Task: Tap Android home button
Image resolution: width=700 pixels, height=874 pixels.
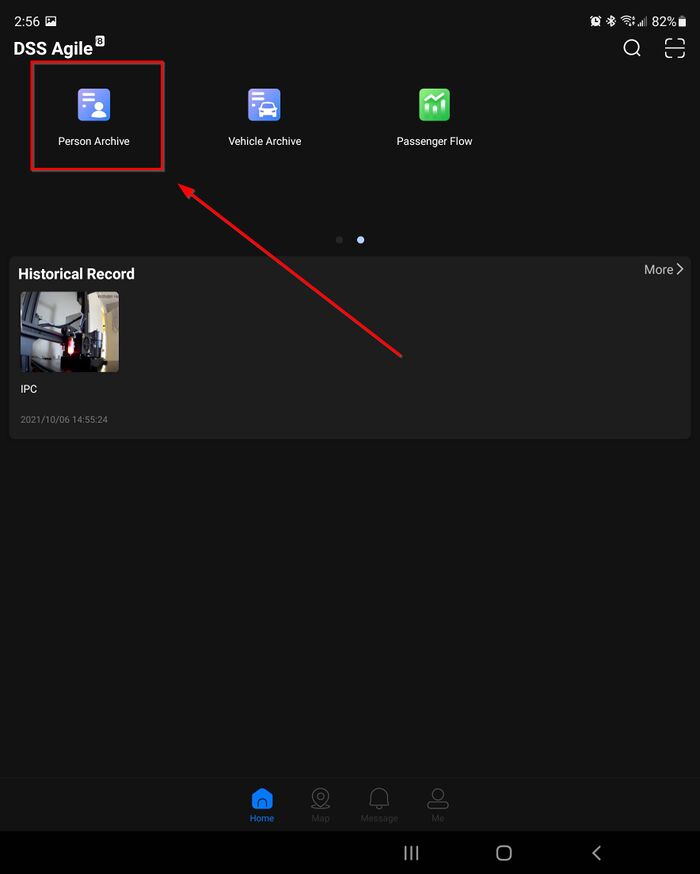Action: [504, 852]
